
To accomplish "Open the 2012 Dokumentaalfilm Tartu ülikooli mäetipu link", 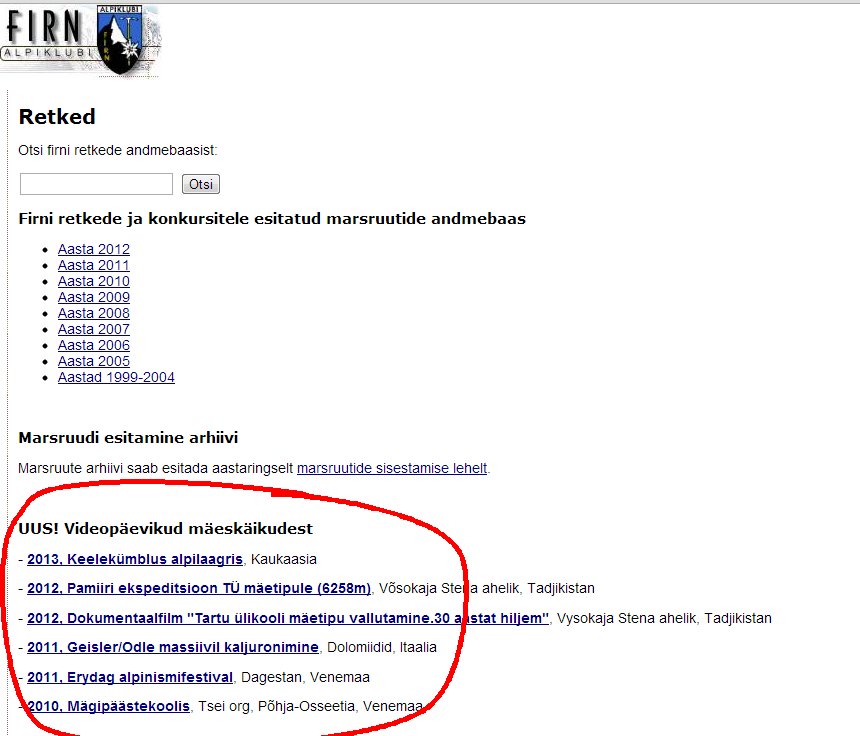I will (288, 618).
